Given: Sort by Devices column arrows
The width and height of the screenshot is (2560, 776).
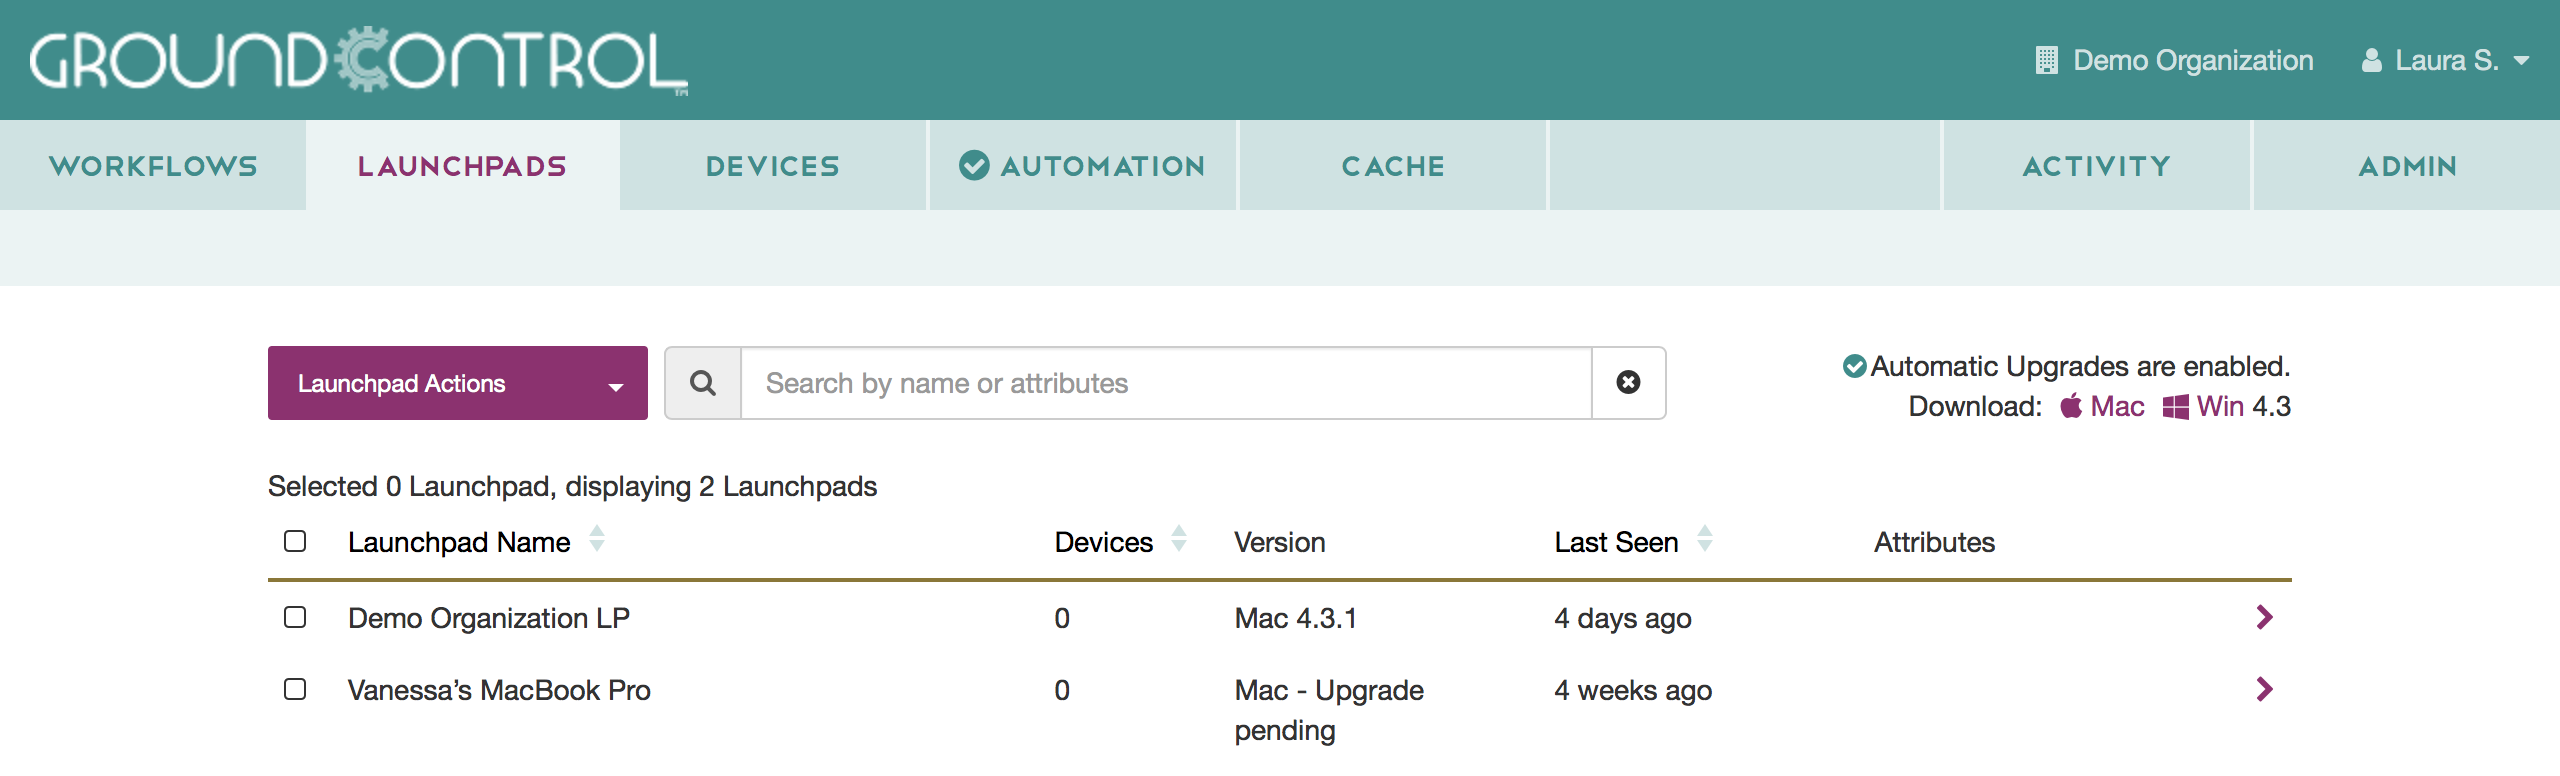Looking at the screenshot, I should (1179, 540).
